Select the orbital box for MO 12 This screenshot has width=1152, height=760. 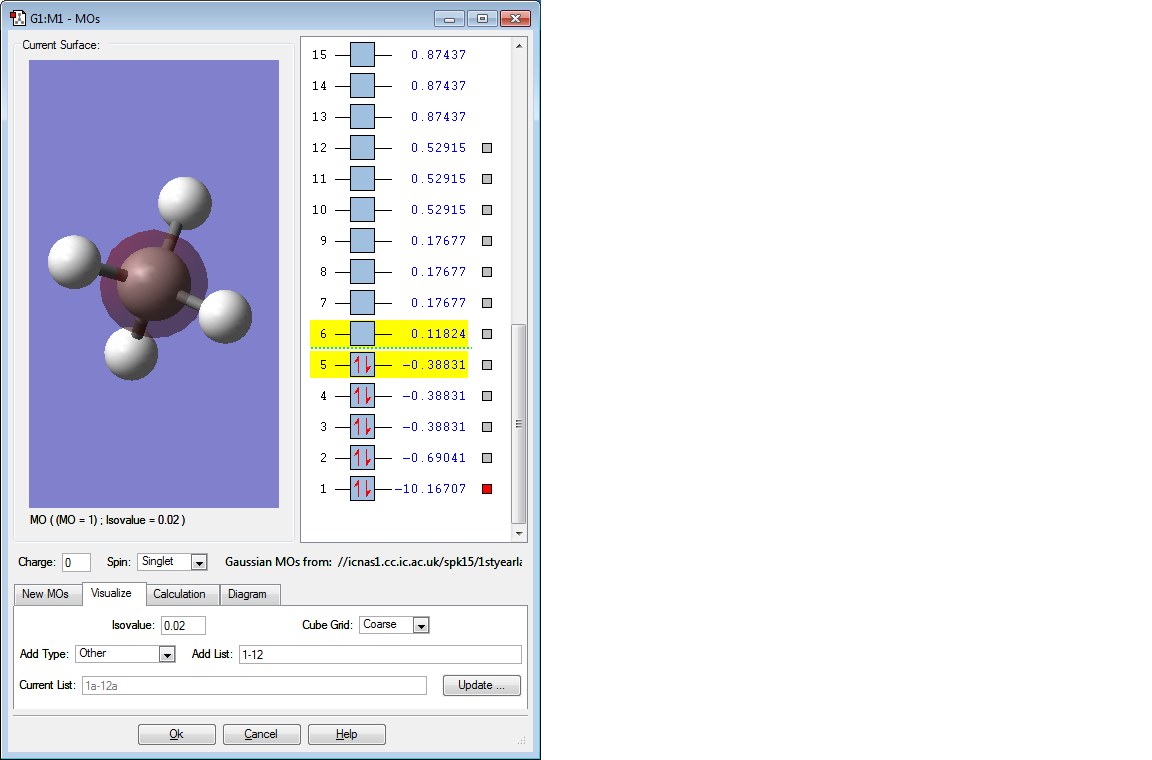click(362, 148)
